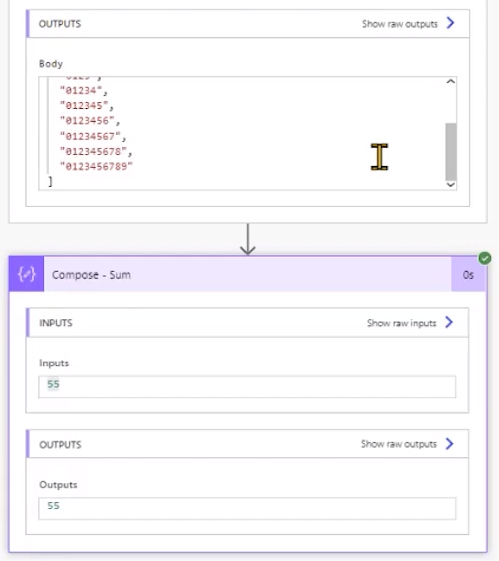The image size is (499, 561).
Task: Click the 0s duration label
Action: coord(468,275)
